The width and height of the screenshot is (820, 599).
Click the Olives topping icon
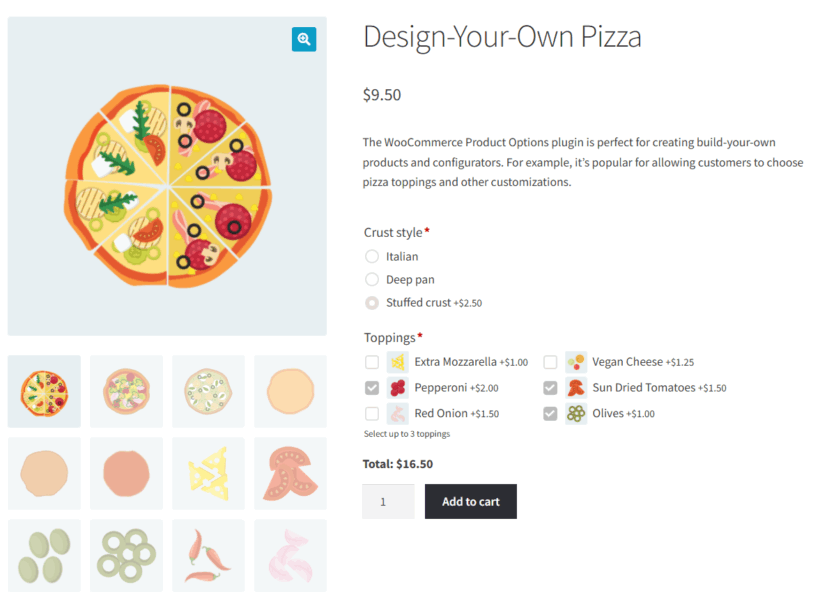pyautogui.click(x=575, y=413)
